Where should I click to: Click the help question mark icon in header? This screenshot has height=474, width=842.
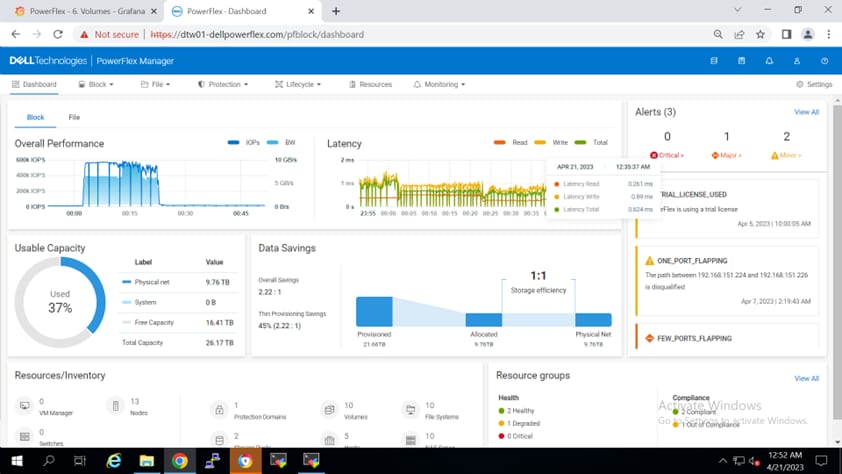(824, 61)
